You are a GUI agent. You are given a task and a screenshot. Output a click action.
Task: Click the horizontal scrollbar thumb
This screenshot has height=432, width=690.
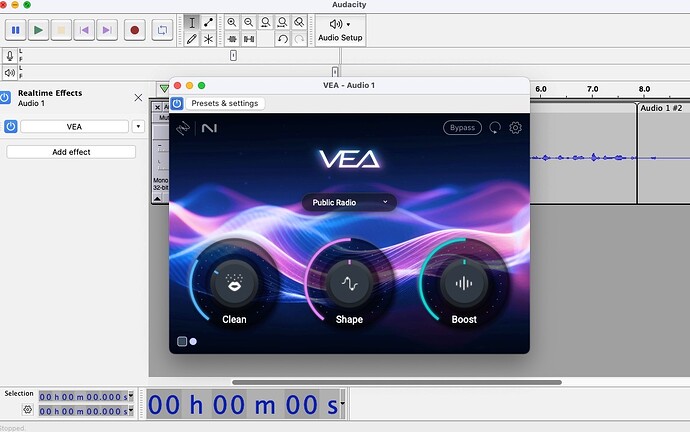(396, 382)
